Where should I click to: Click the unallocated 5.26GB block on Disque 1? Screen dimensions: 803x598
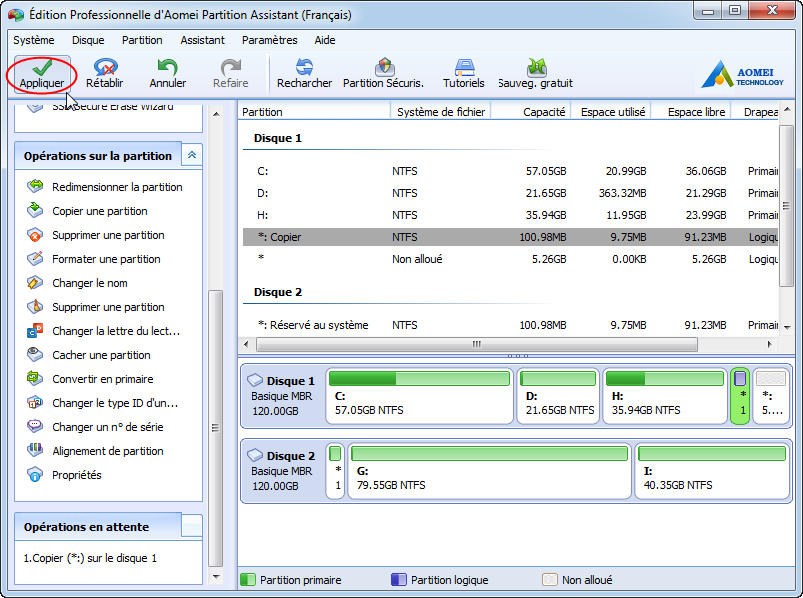[x=771, y=396]
